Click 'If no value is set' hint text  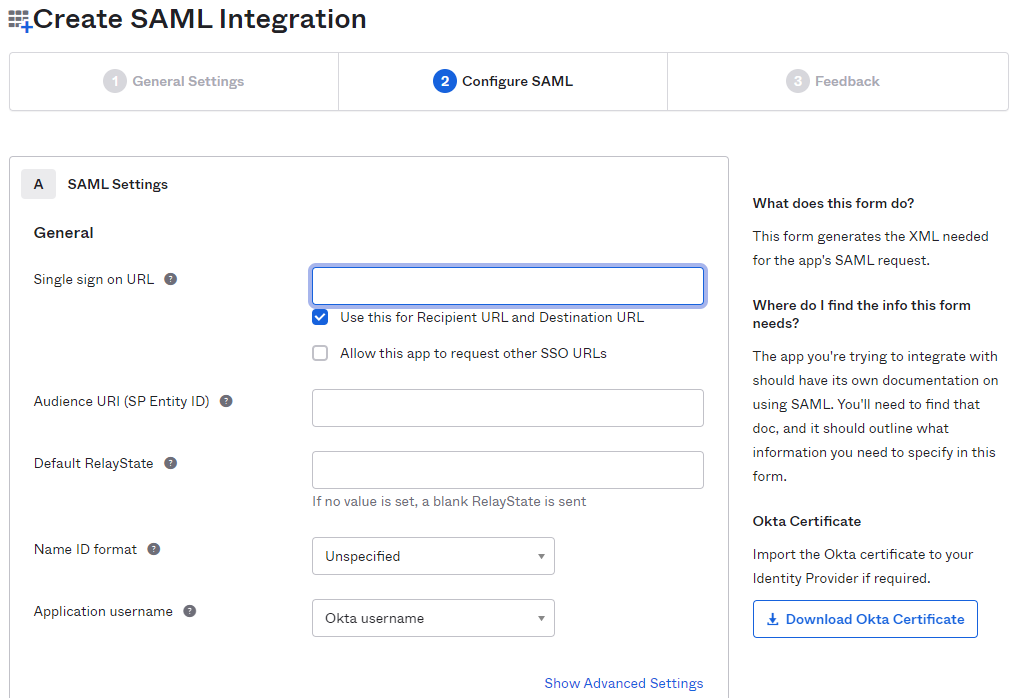coord(449,501)
